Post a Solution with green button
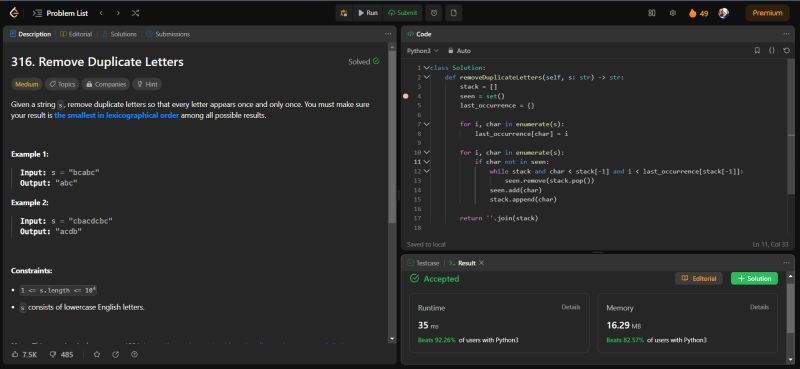This screenshot has width=800, height=369. (x=754, y=279)
